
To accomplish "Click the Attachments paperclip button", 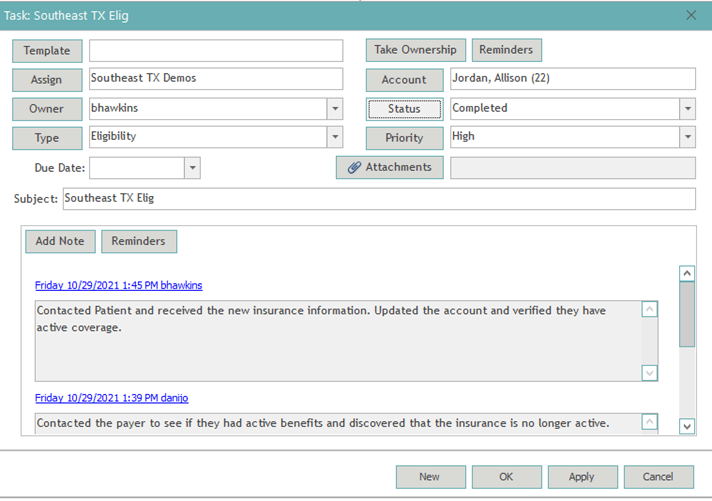I will tap(389, 168).
